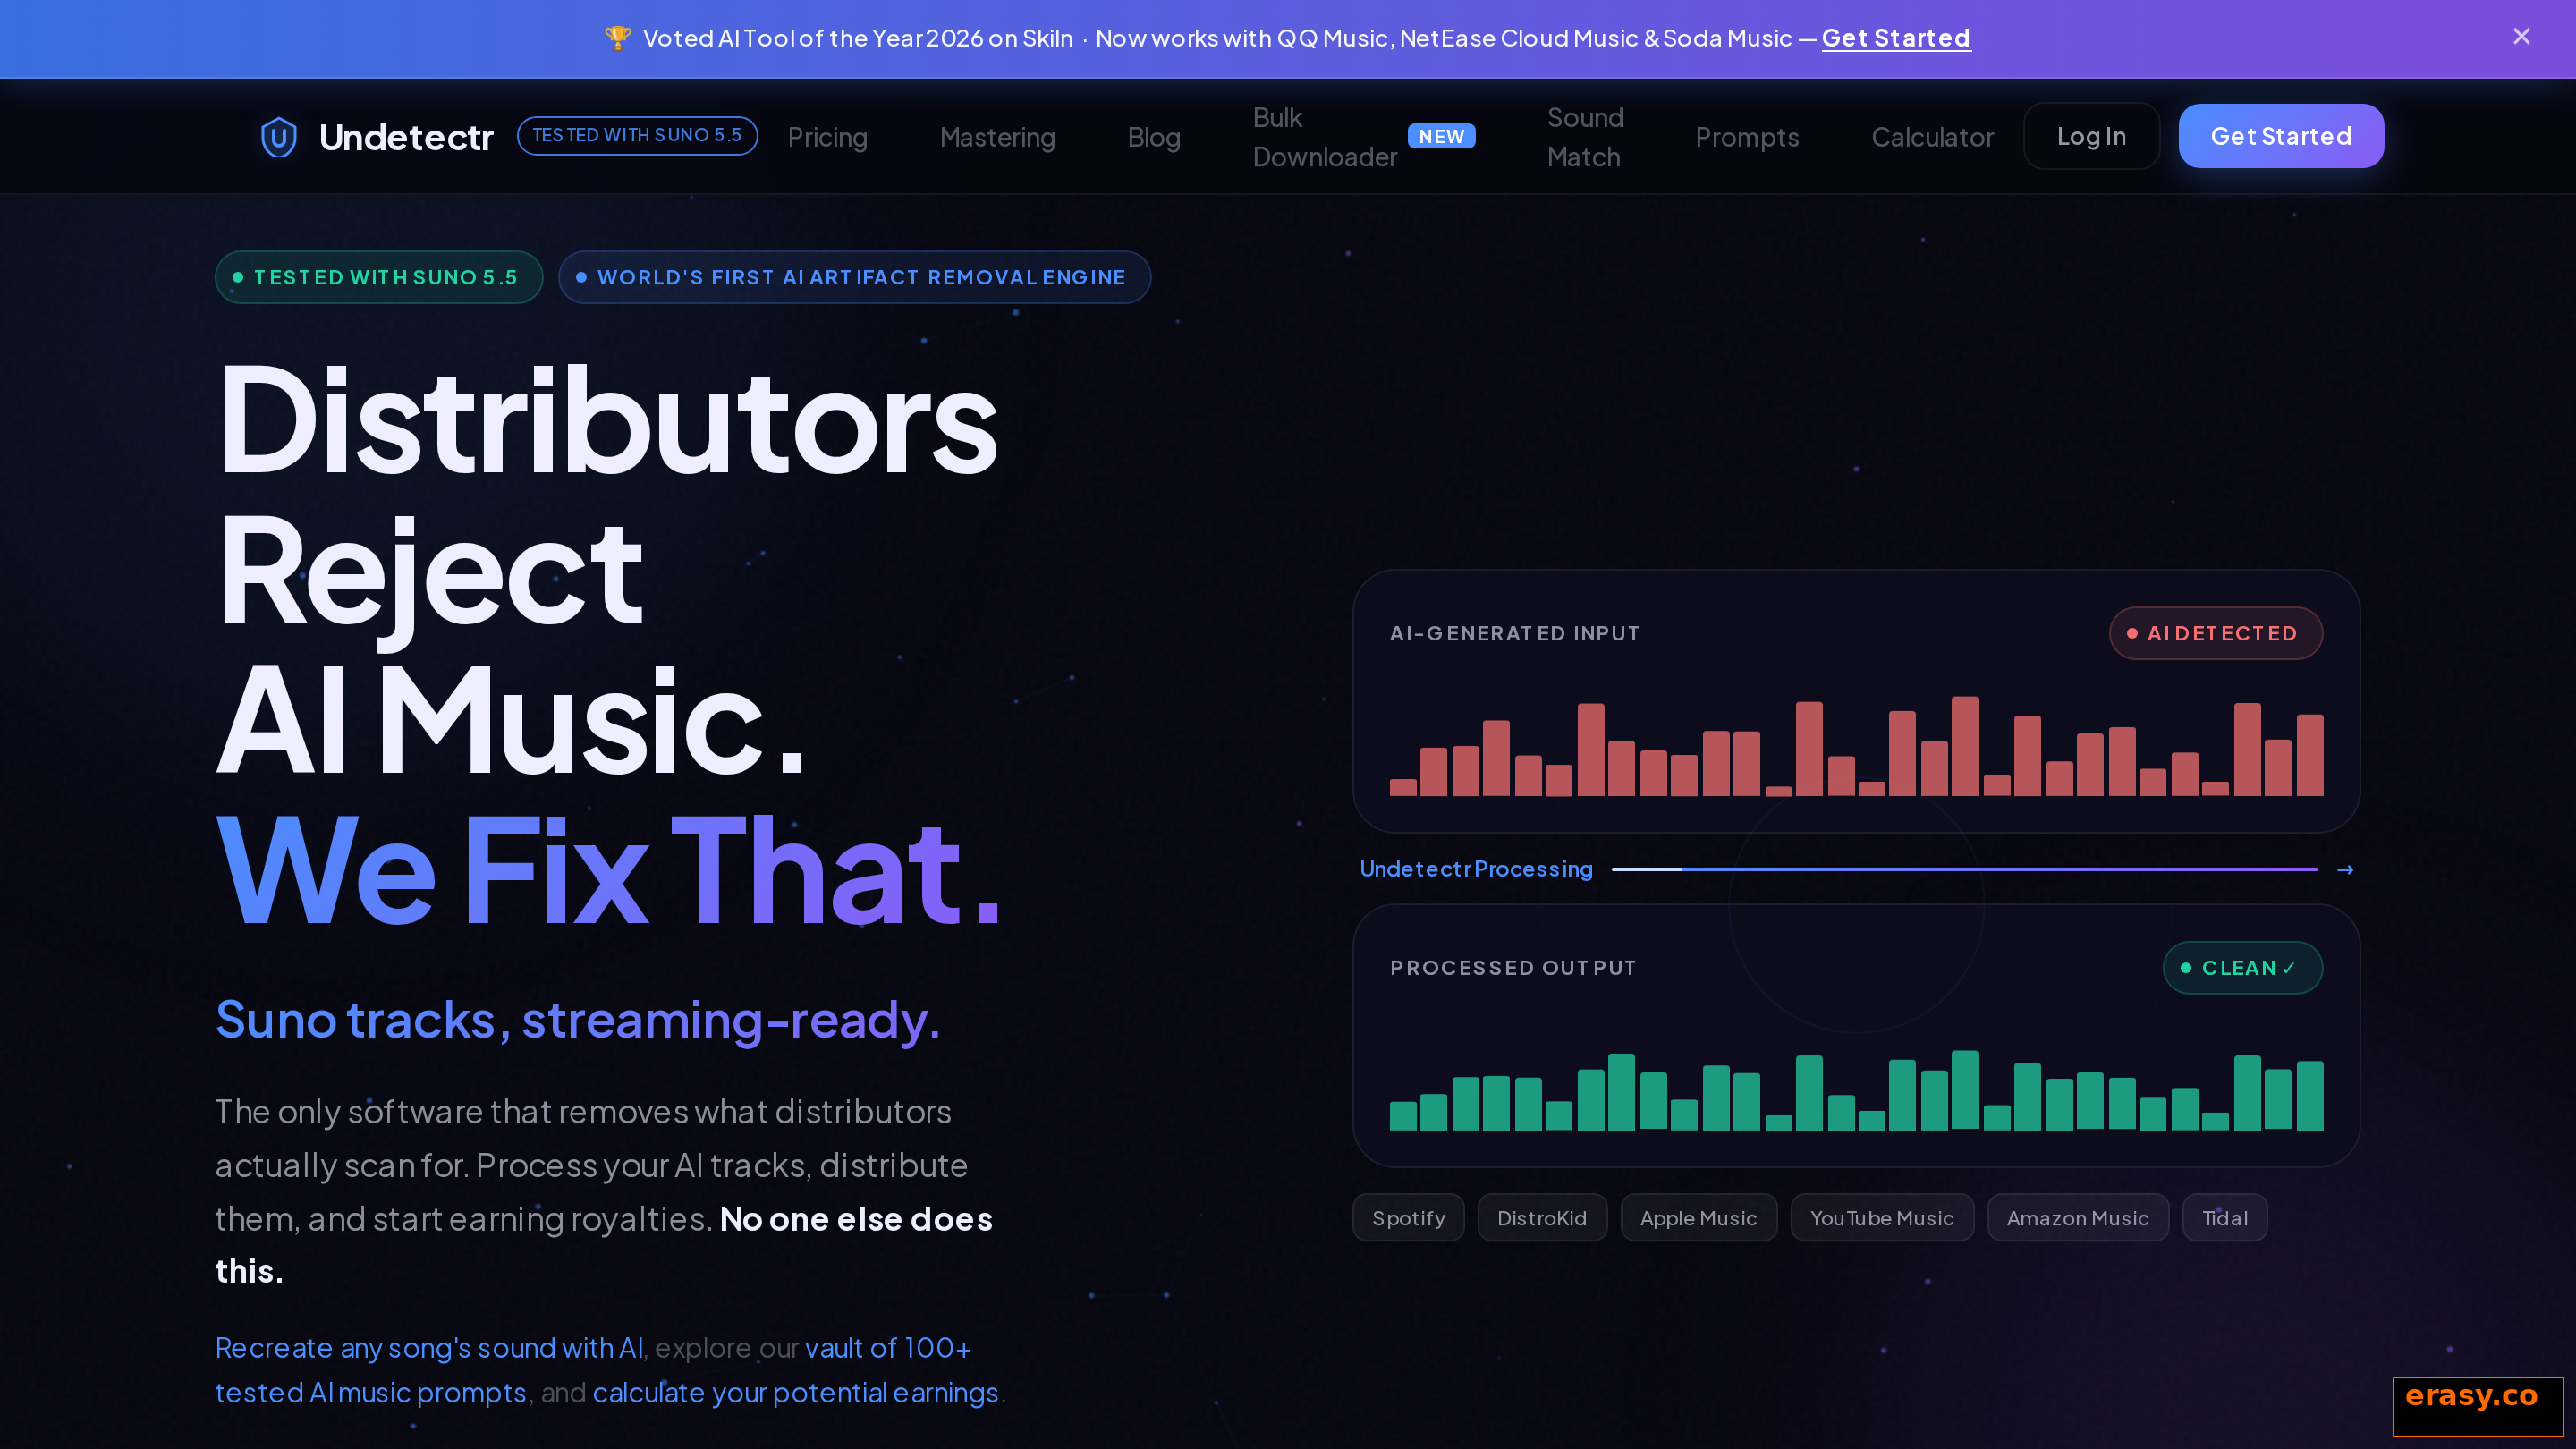Select the Amazon Music platform chip
2576x1449 pixels.
2078,1218
